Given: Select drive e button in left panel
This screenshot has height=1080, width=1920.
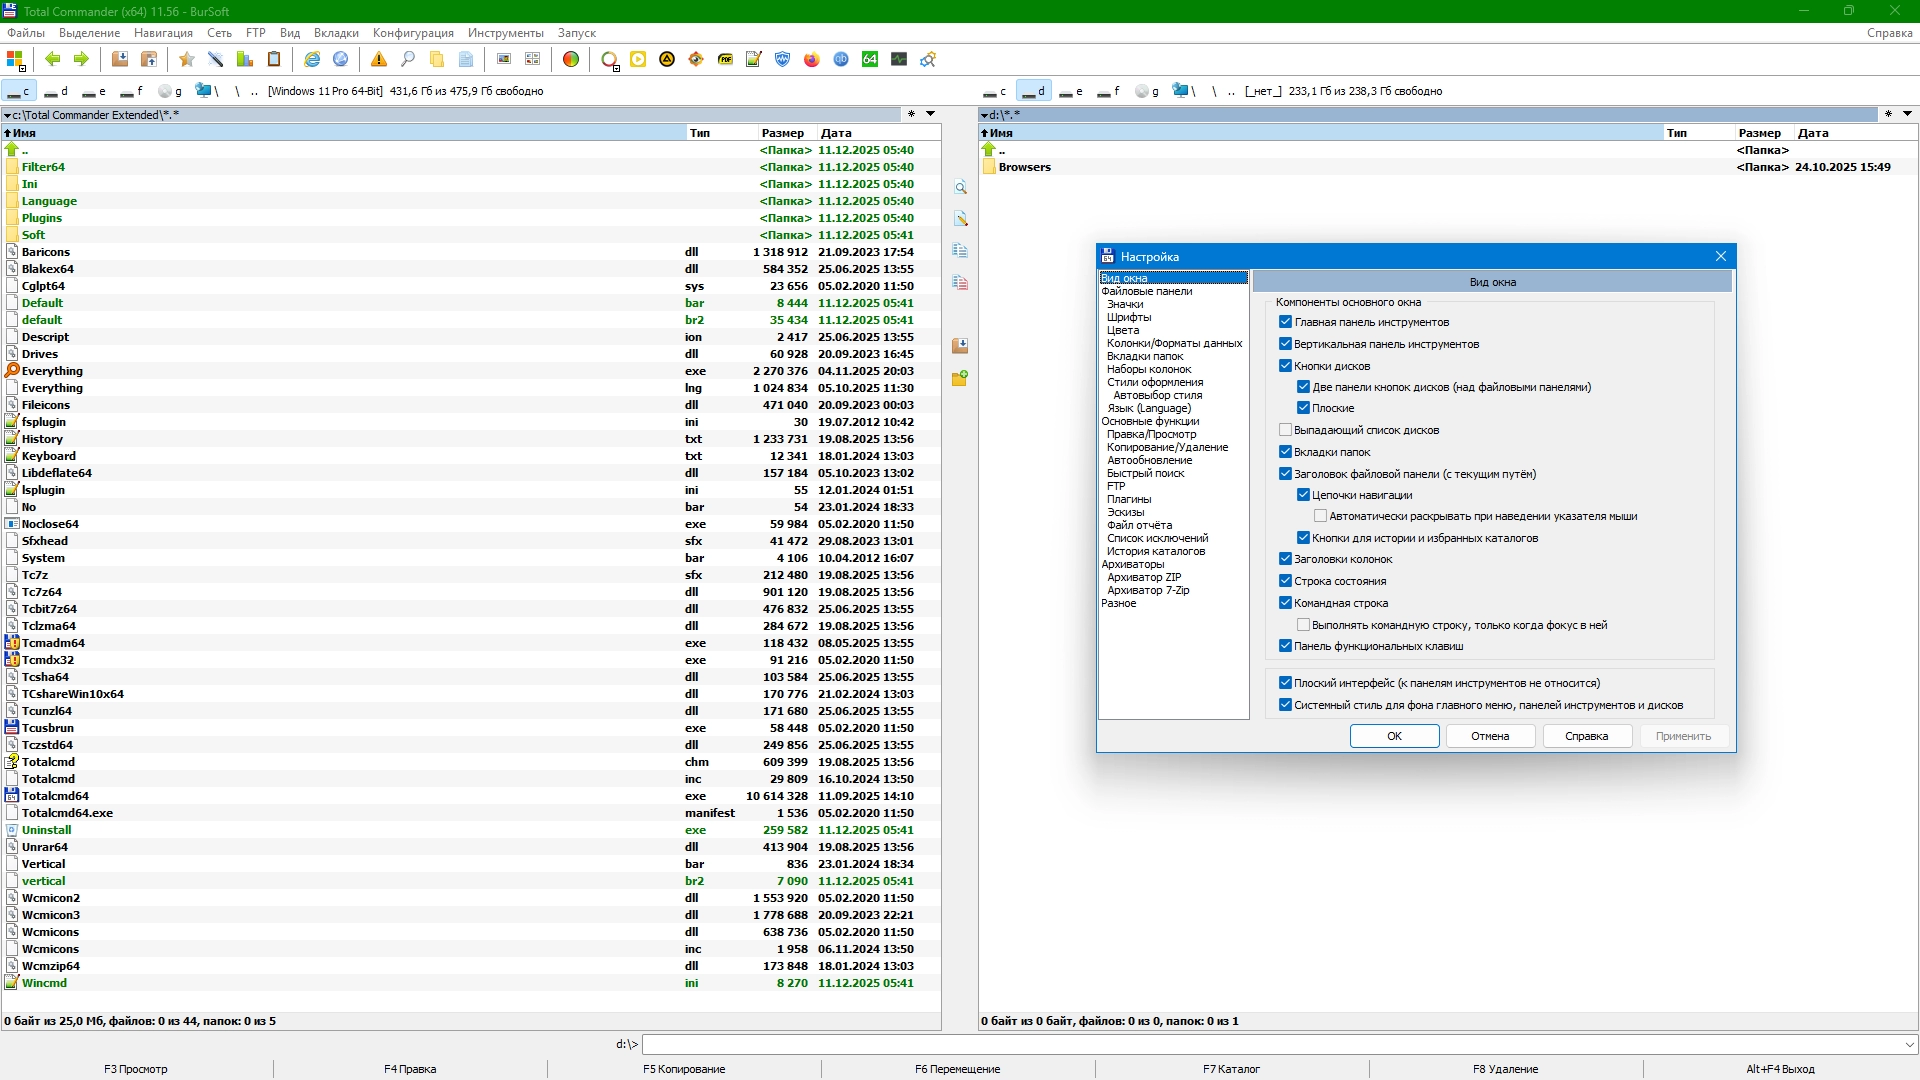Looking at the screenshot, I should pyautogui.click(x=94, y=91).
